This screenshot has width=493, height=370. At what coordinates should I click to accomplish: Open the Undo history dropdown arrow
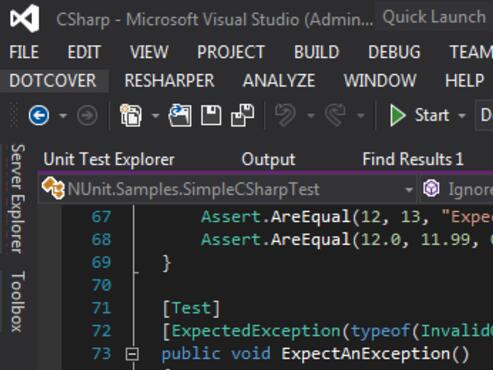click(311, 116)
